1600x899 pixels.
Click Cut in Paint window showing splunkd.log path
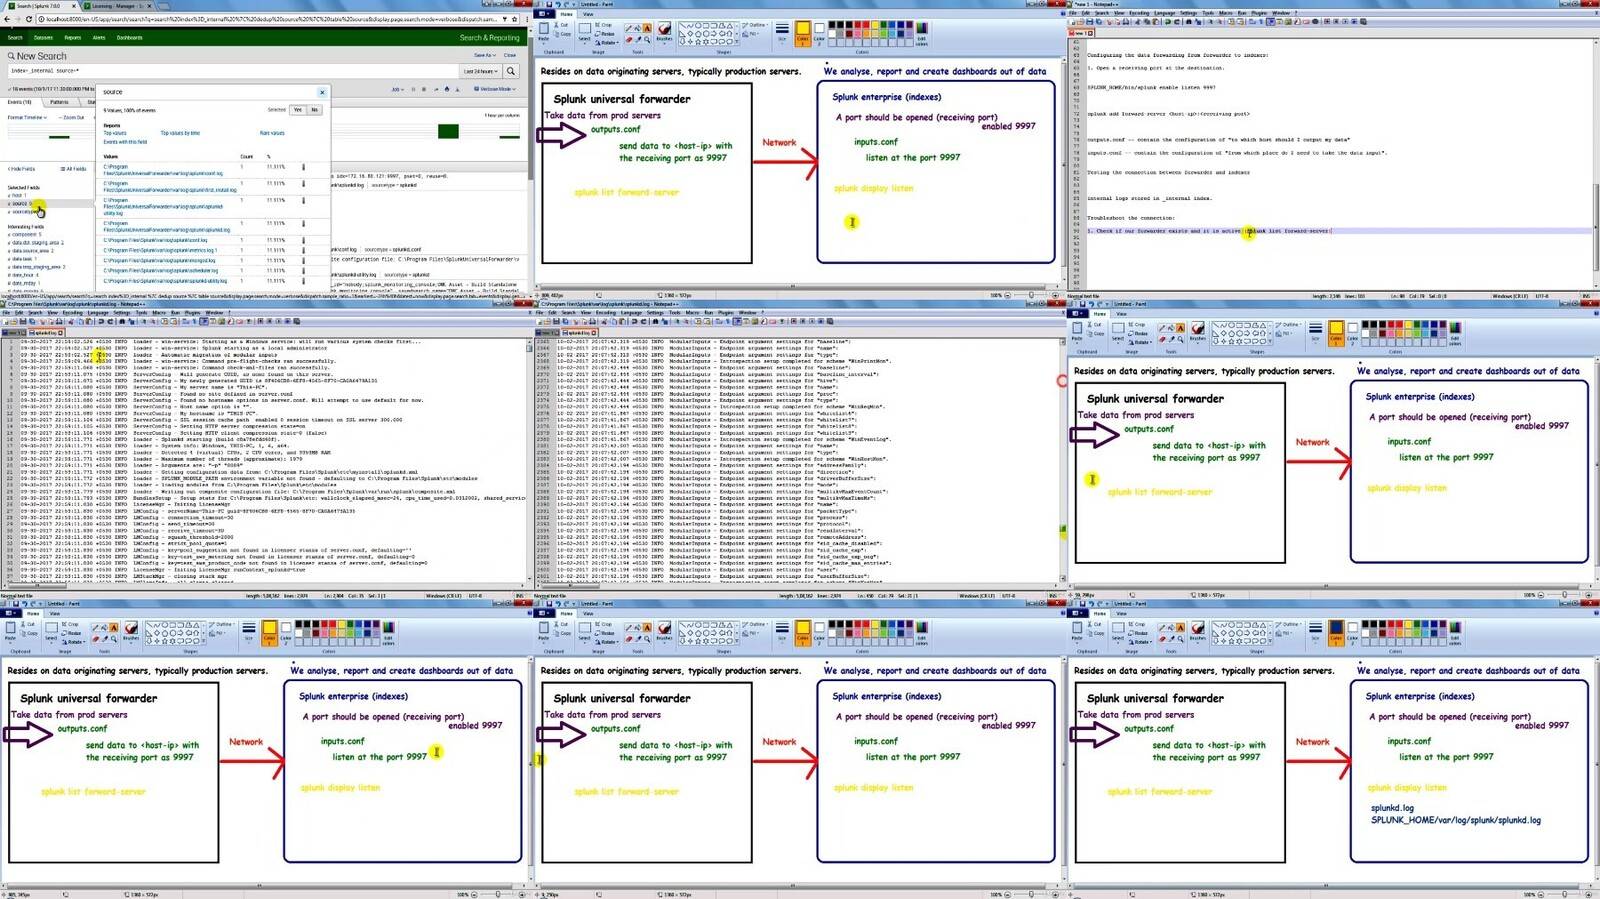coord(1094,624)
